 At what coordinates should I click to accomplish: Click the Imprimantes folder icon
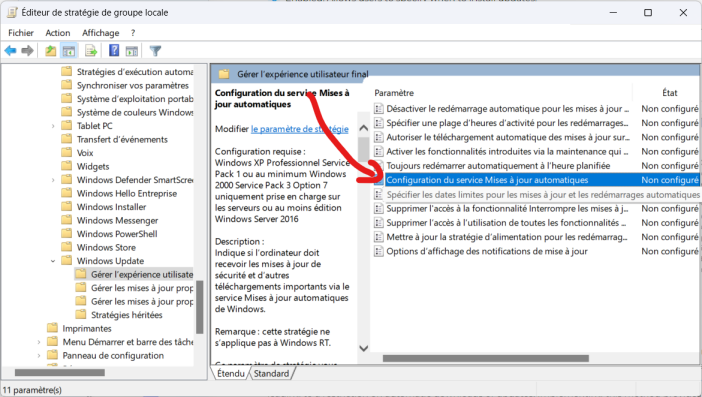point(52,328)
